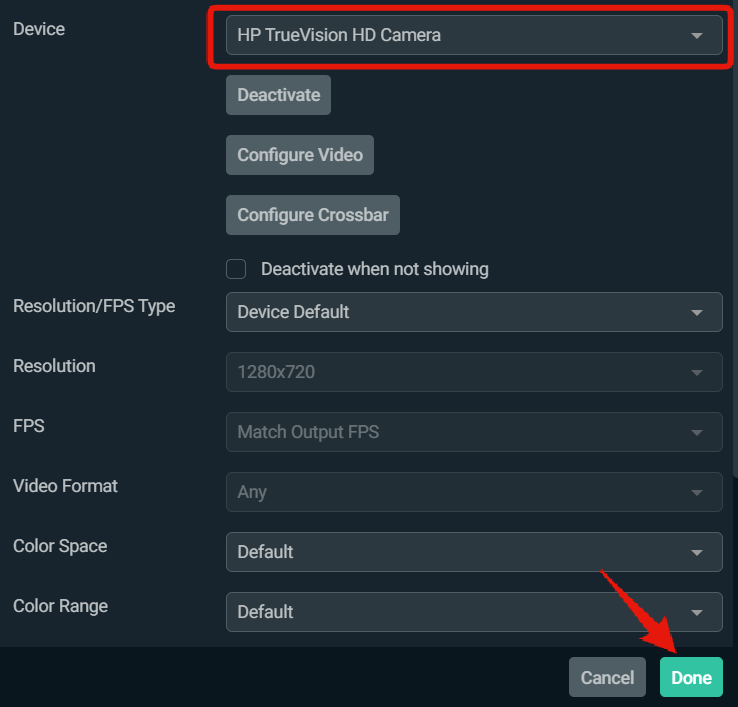Click Done to confirm settings
The image size is (738, 707).
tap(691, 677)
